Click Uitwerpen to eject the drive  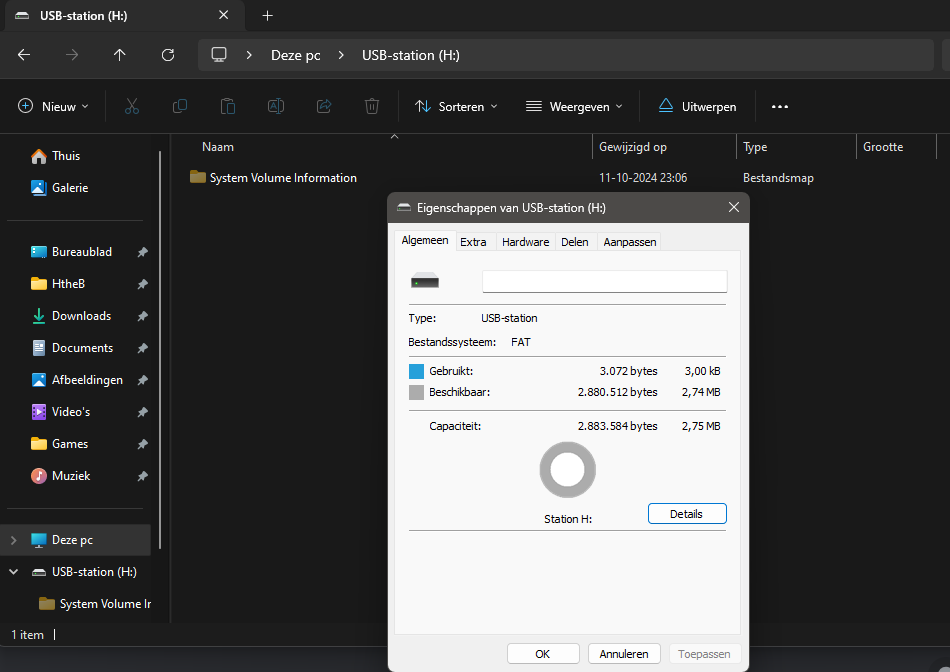click(x=697, y=107)
